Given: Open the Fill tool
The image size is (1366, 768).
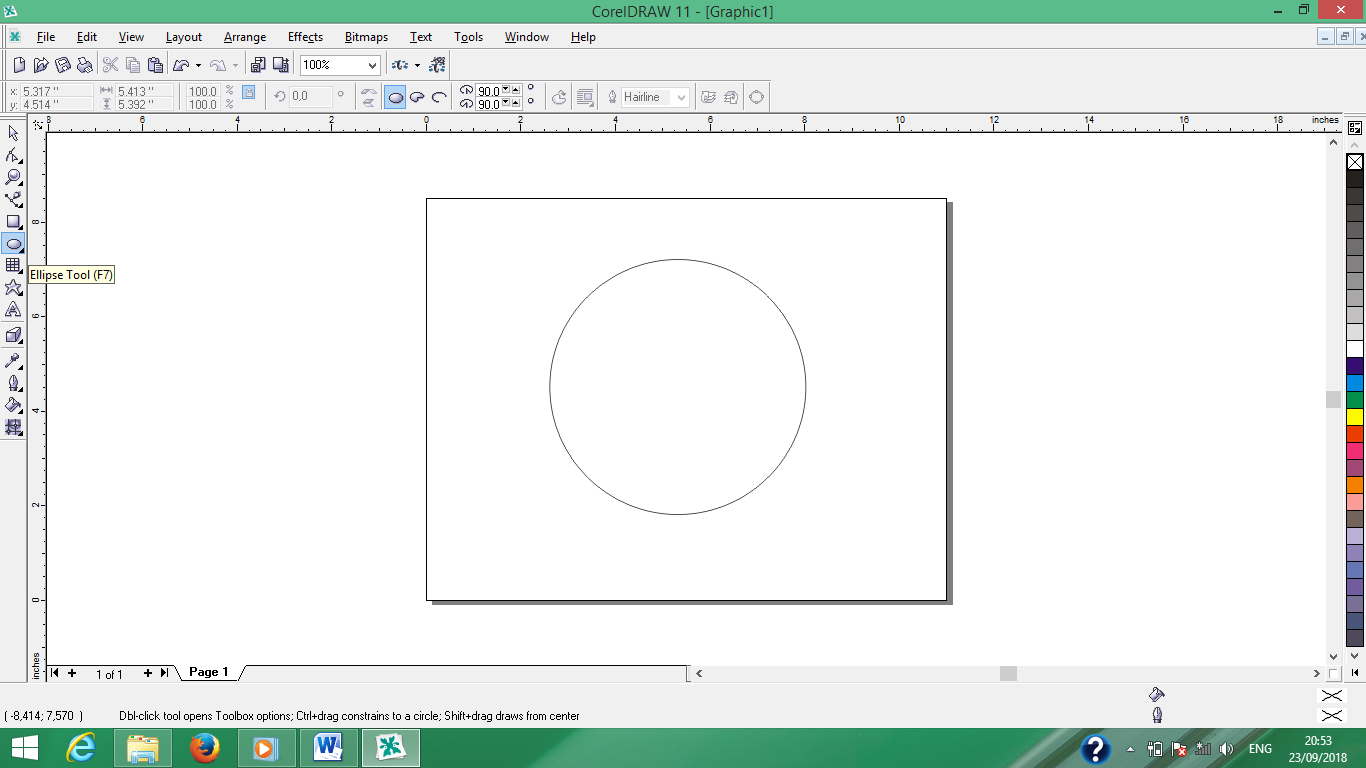Looking at the screenshot, I should (x=14, y=405).
